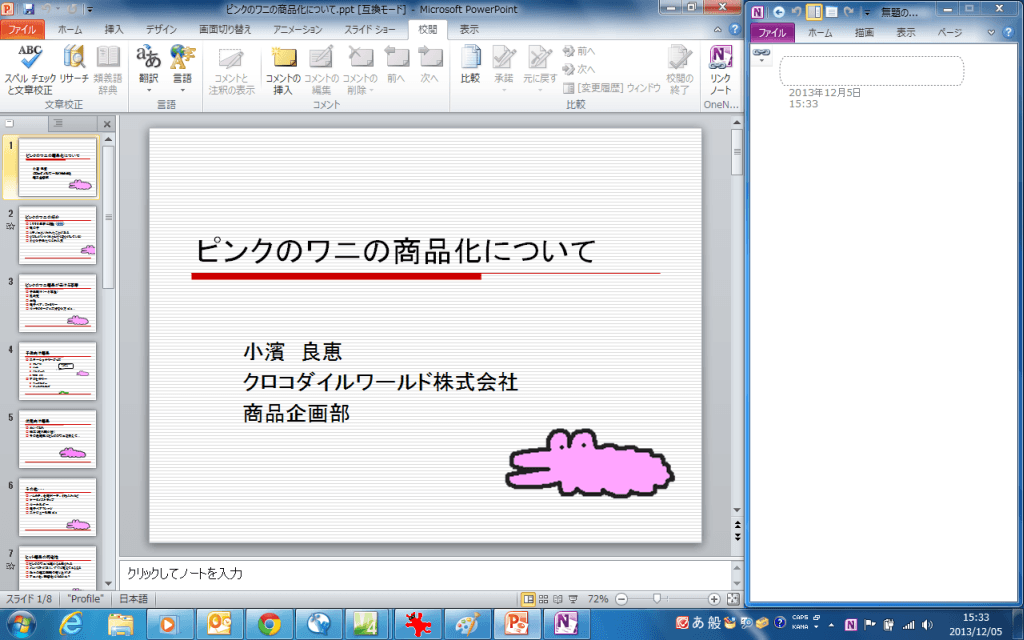Switch to OneNote ページ tab
1024x640 pixels.
tap(950, 33)
